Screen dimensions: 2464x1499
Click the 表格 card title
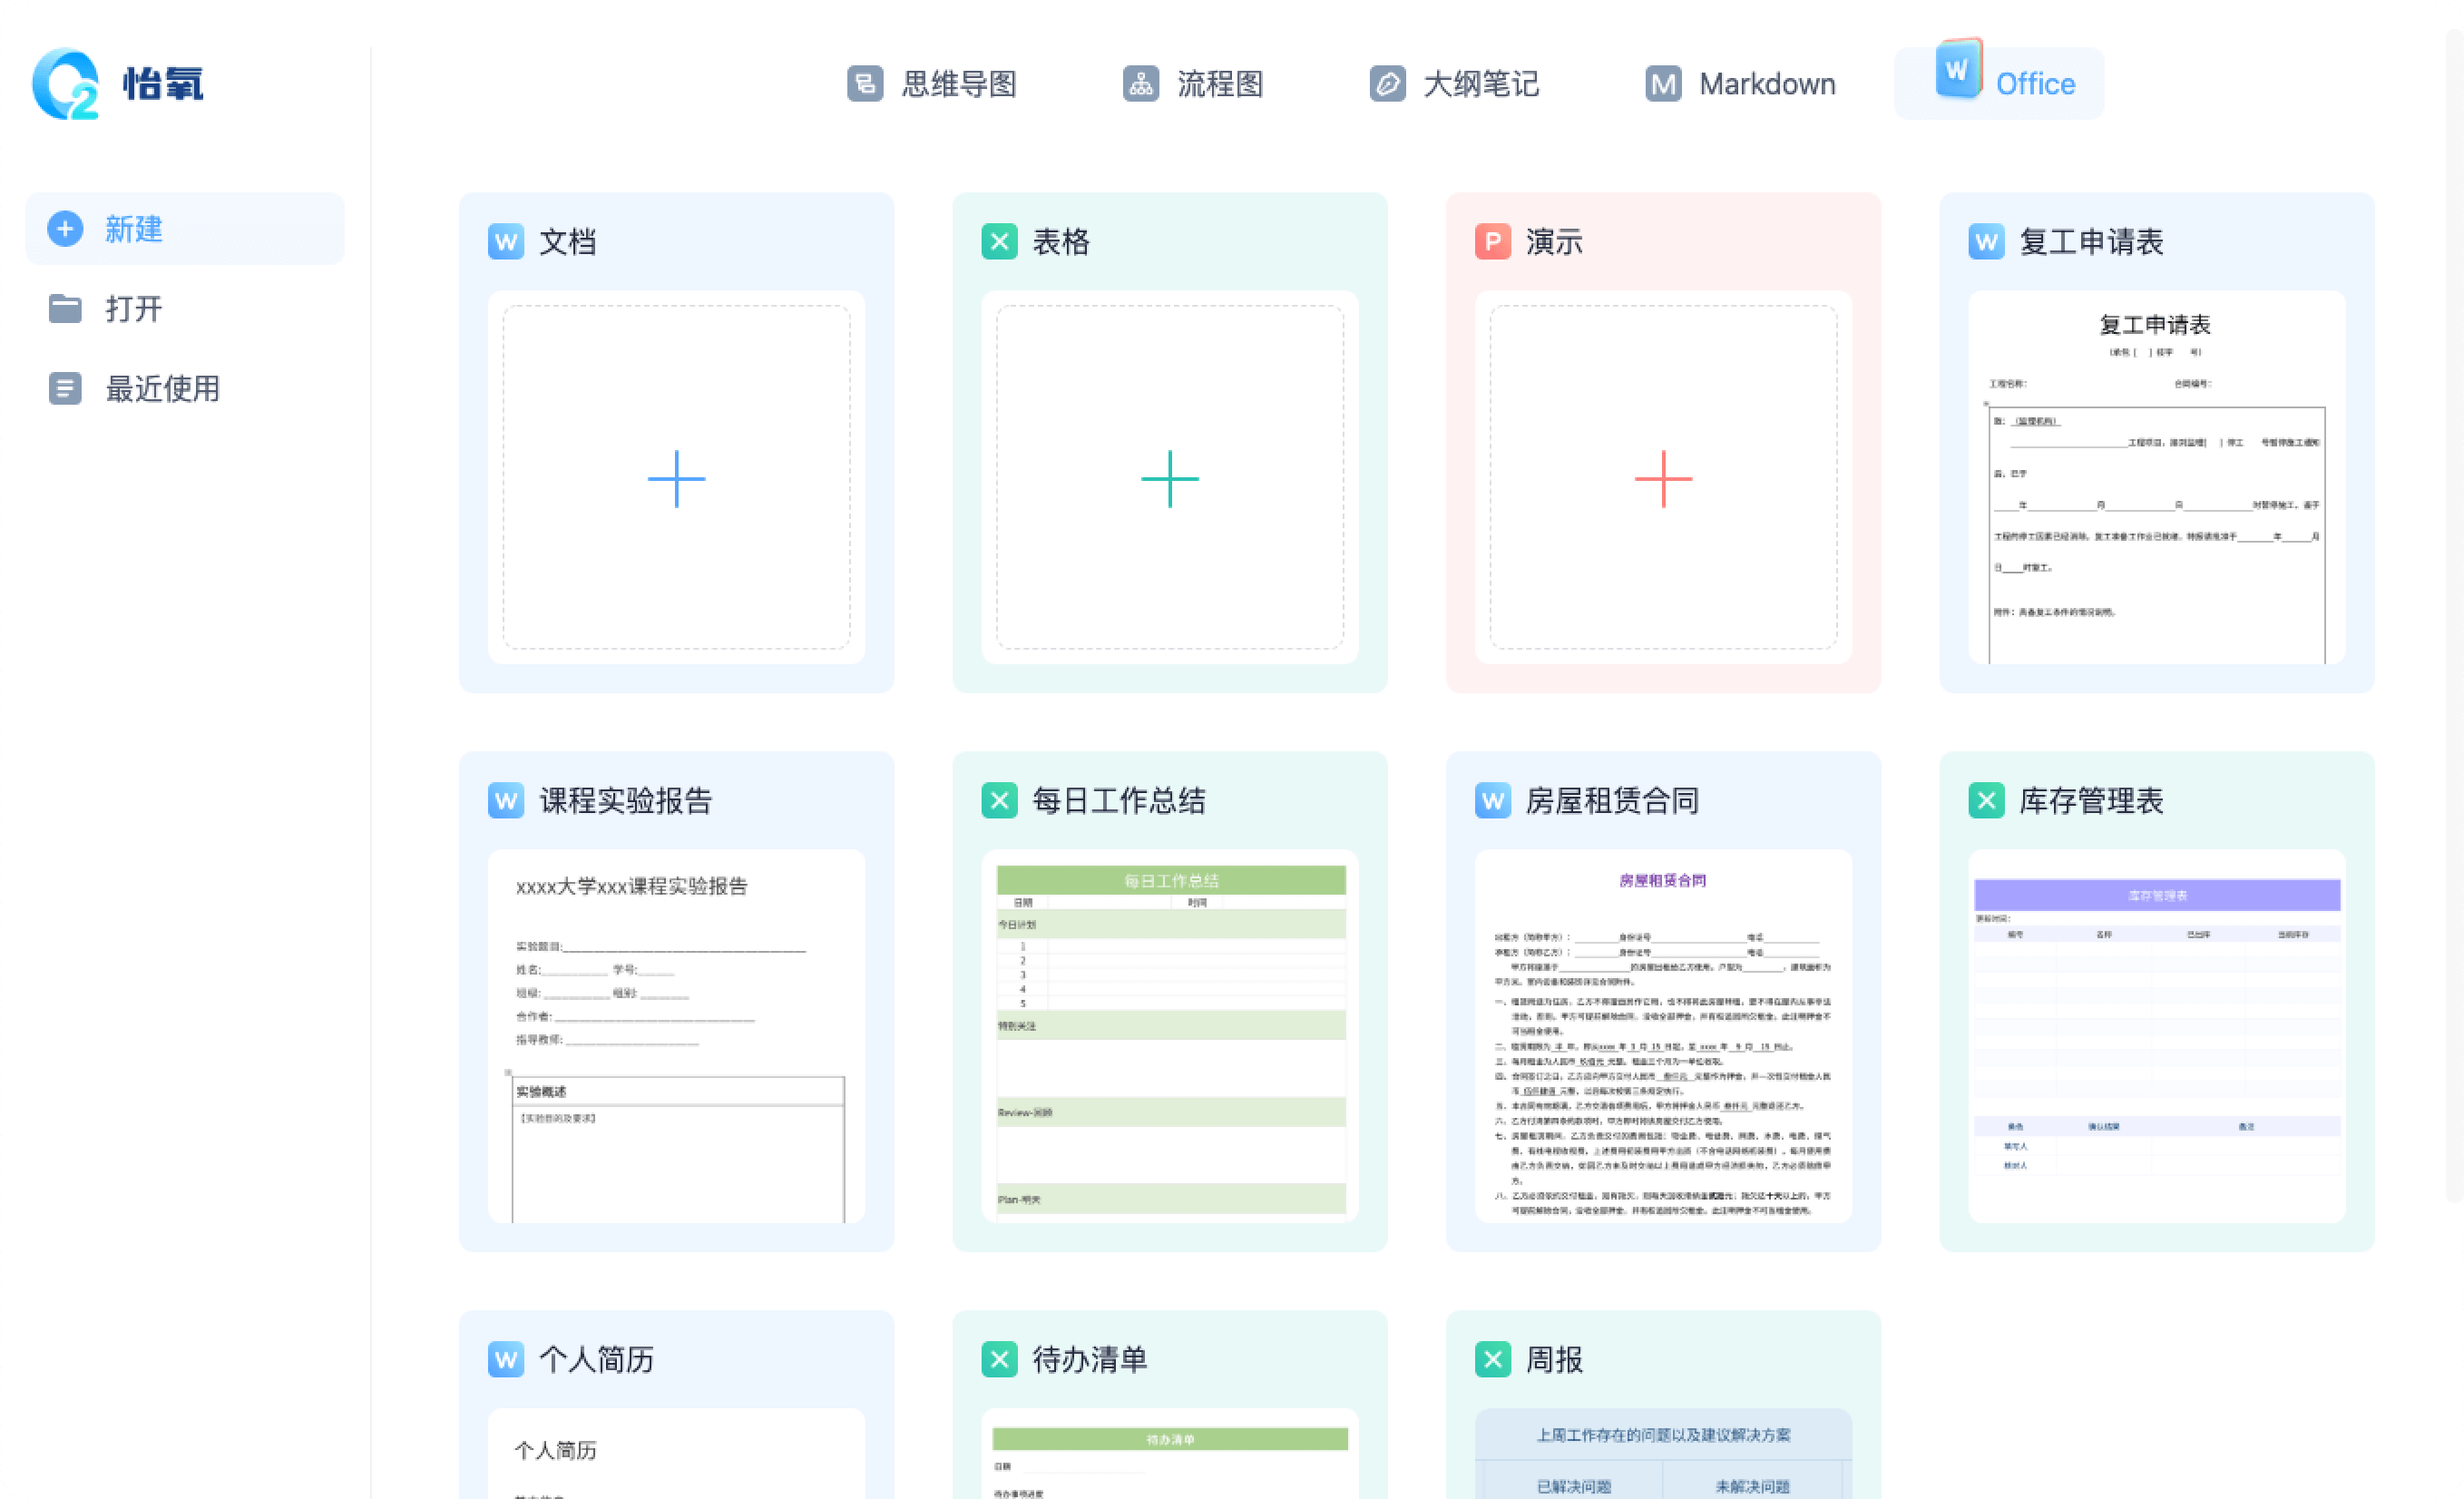coord(1061,242)
